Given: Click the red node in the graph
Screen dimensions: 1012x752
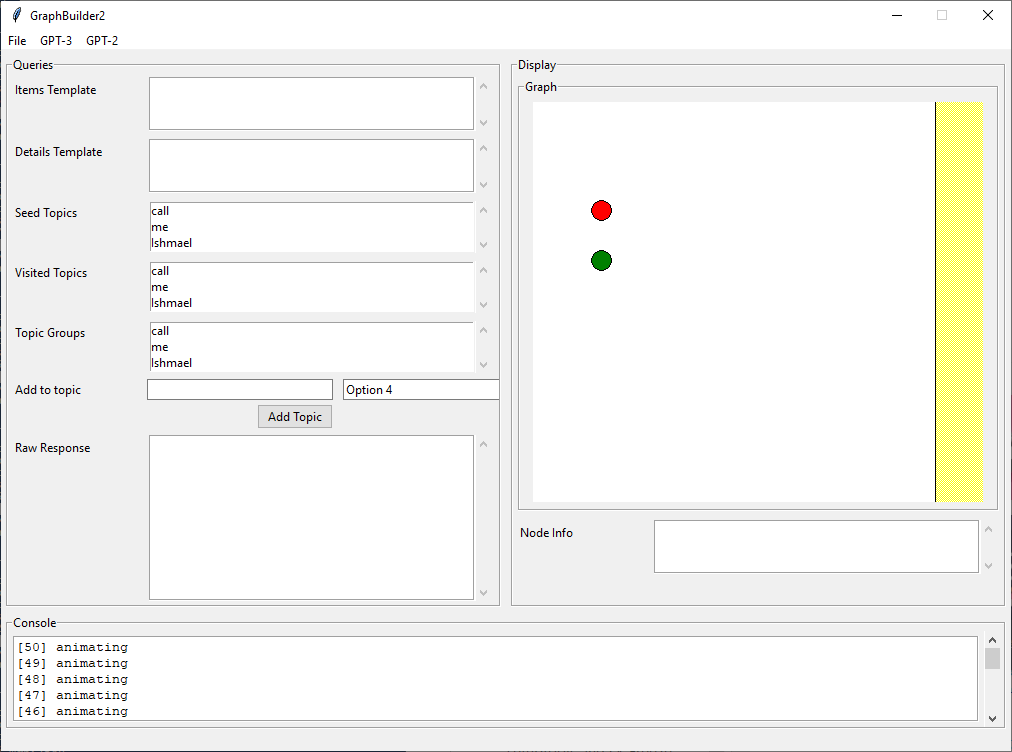Looking at the screenshot, I should point(601,210).
